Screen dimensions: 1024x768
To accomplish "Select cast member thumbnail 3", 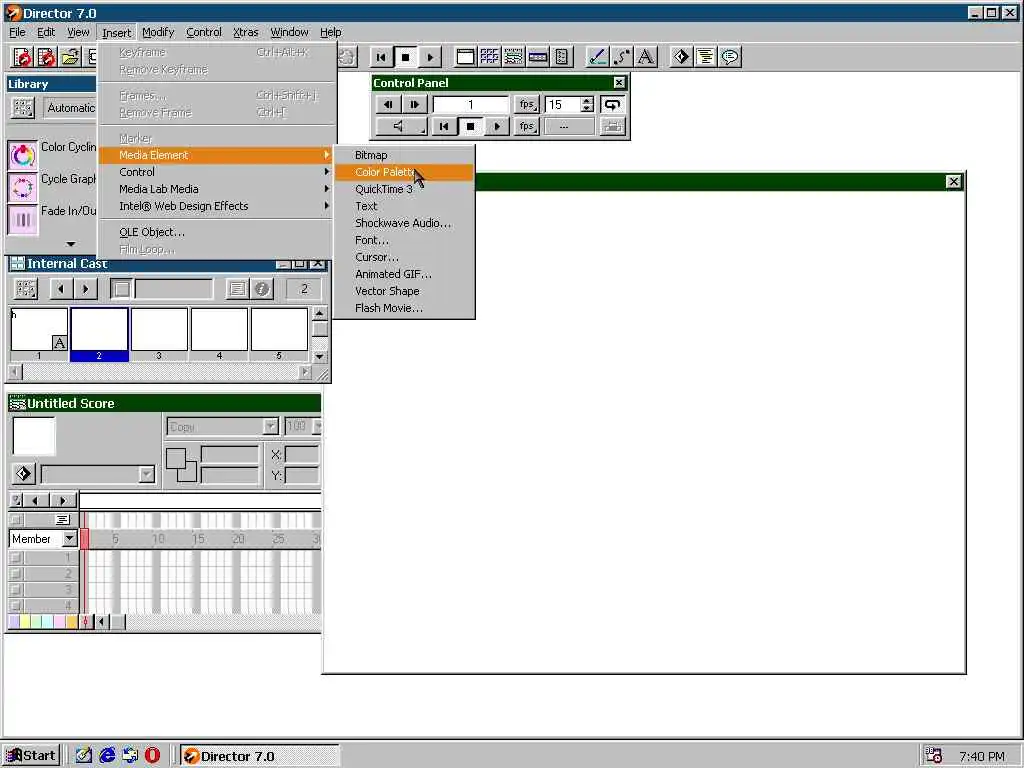I will click(x=159, y=330).
